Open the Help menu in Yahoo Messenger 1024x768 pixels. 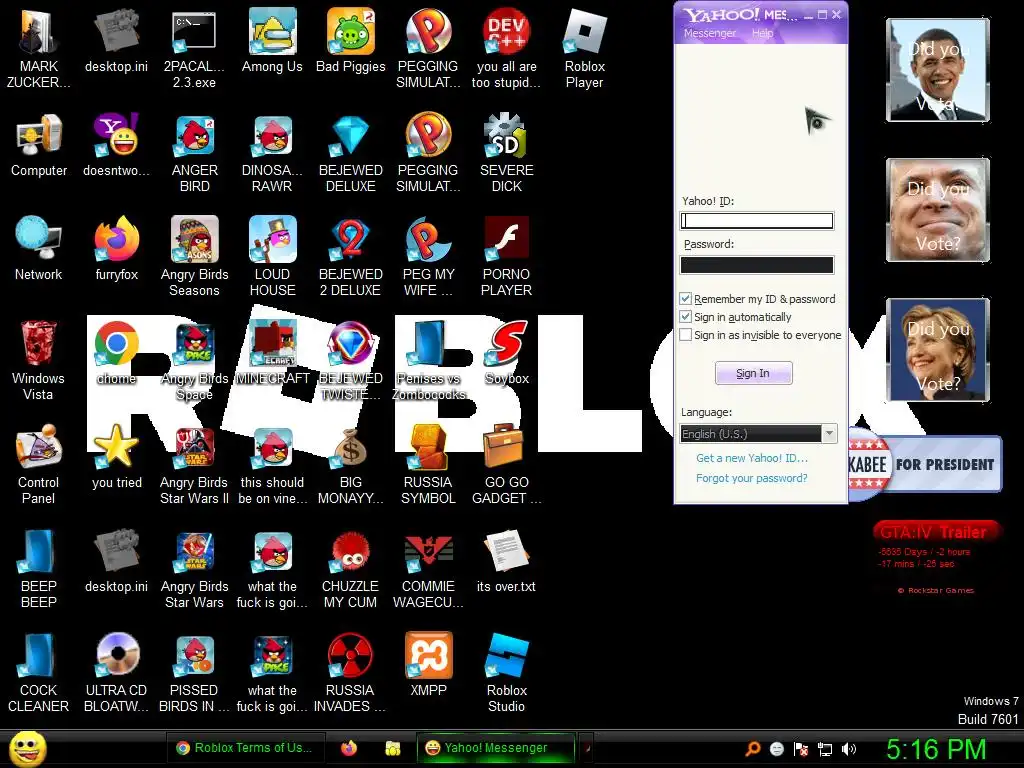762,33
